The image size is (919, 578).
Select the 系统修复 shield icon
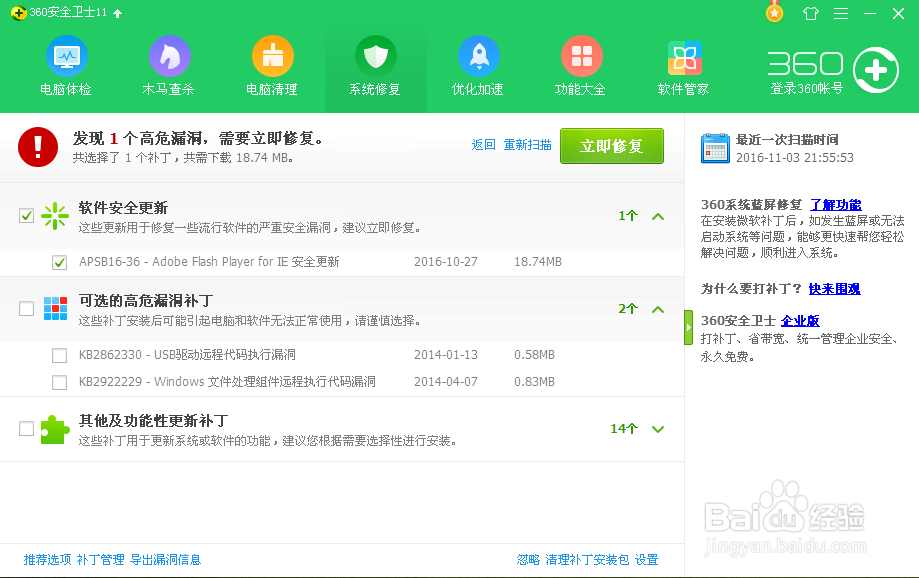tap(376, 56)
